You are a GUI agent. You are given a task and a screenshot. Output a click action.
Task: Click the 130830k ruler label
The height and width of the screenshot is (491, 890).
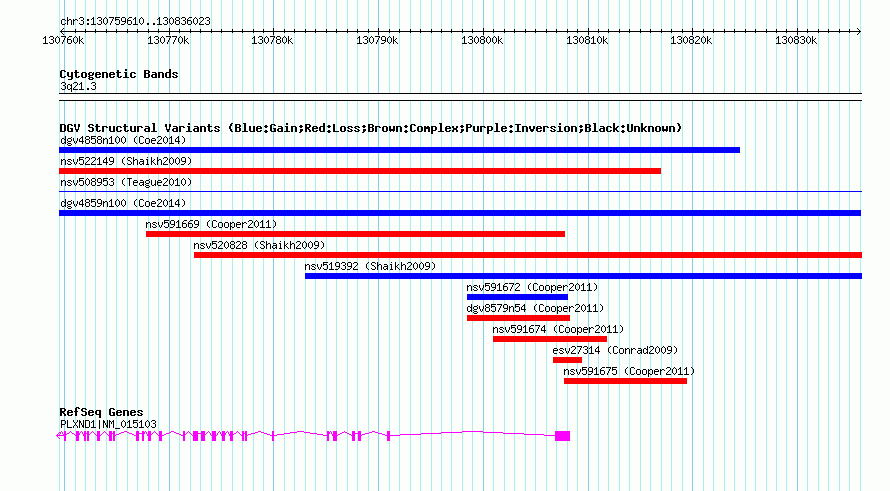(796, 40)
